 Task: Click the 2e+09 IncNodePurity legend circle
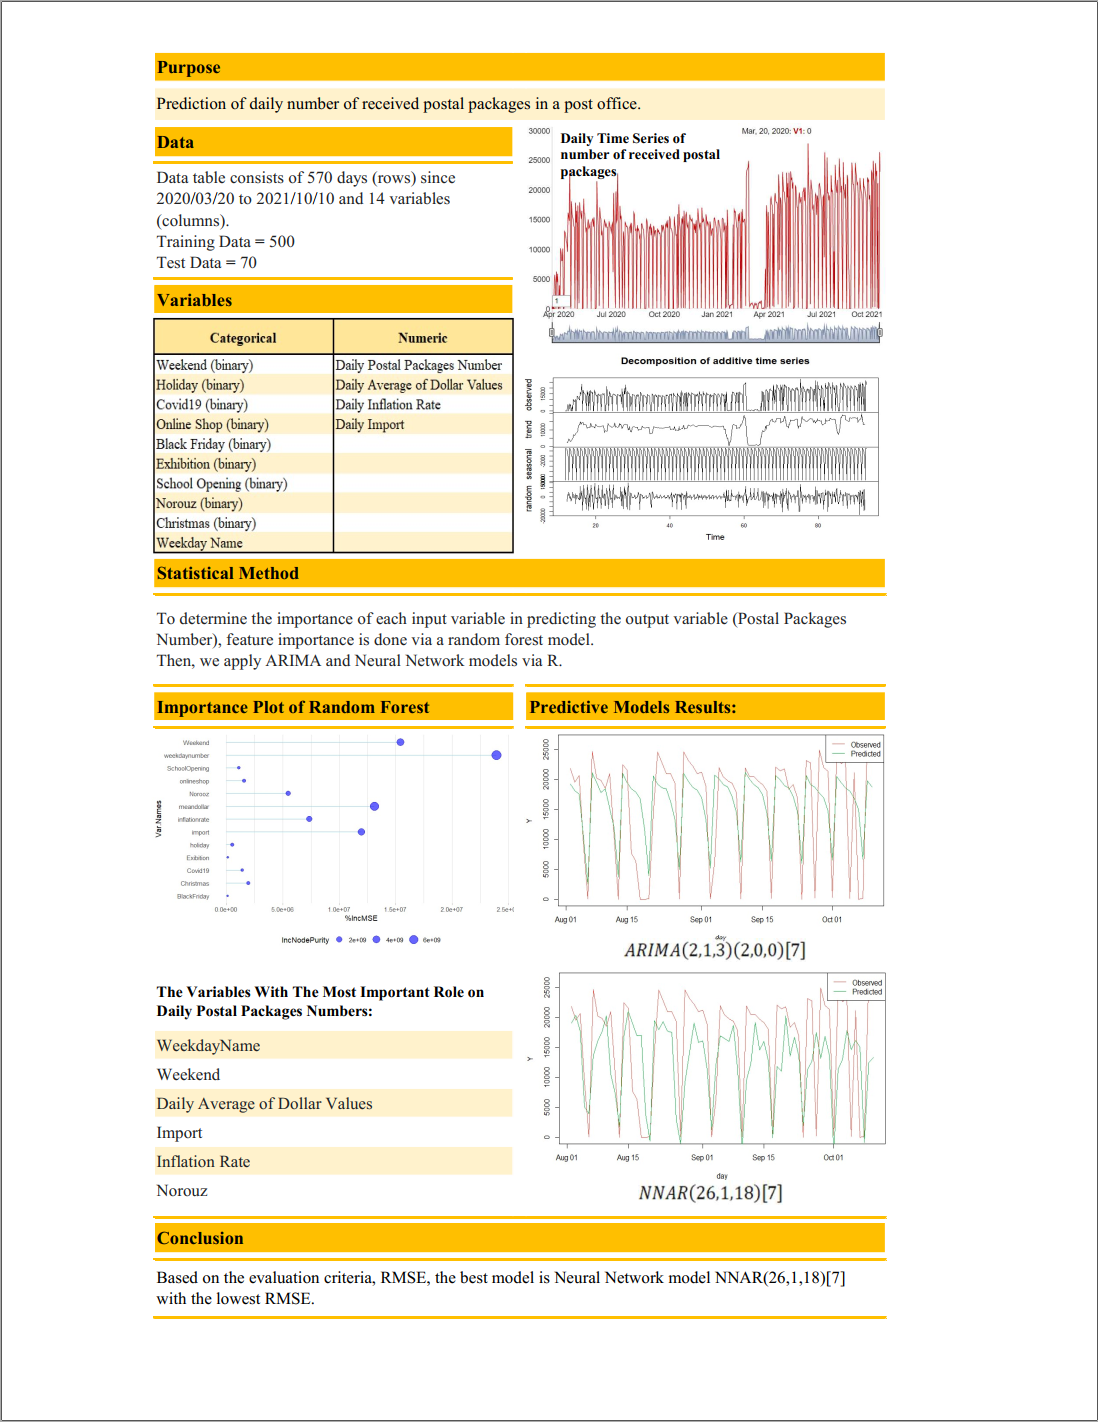(339, 940)
